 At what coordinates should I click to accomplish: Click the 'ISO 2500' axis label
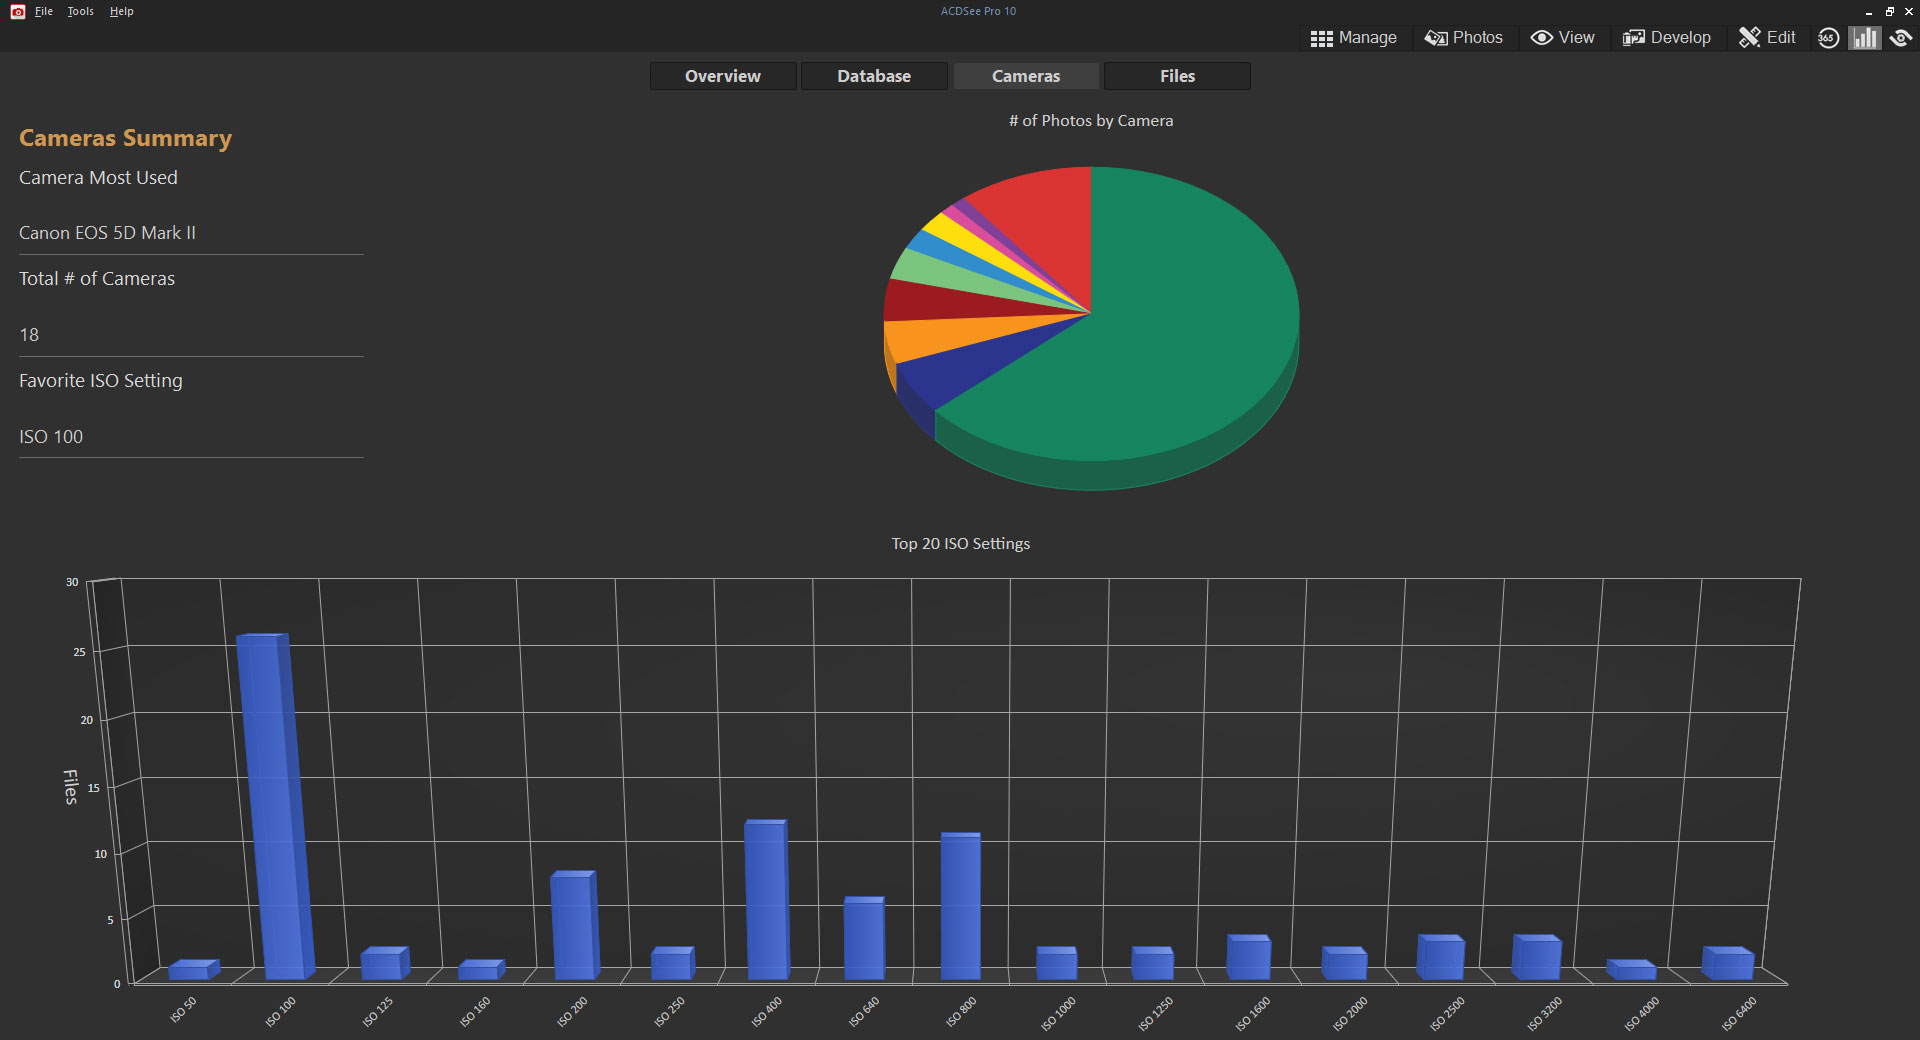click(1448, 1013)
